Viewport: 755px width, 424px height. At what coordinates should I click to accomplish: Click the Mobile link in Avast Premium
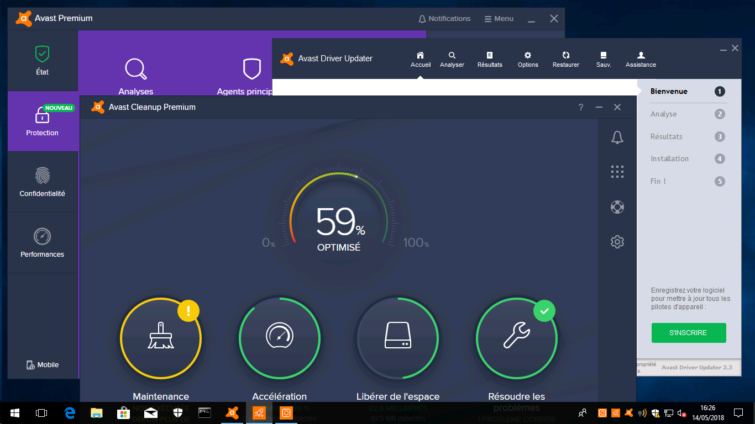42,365
